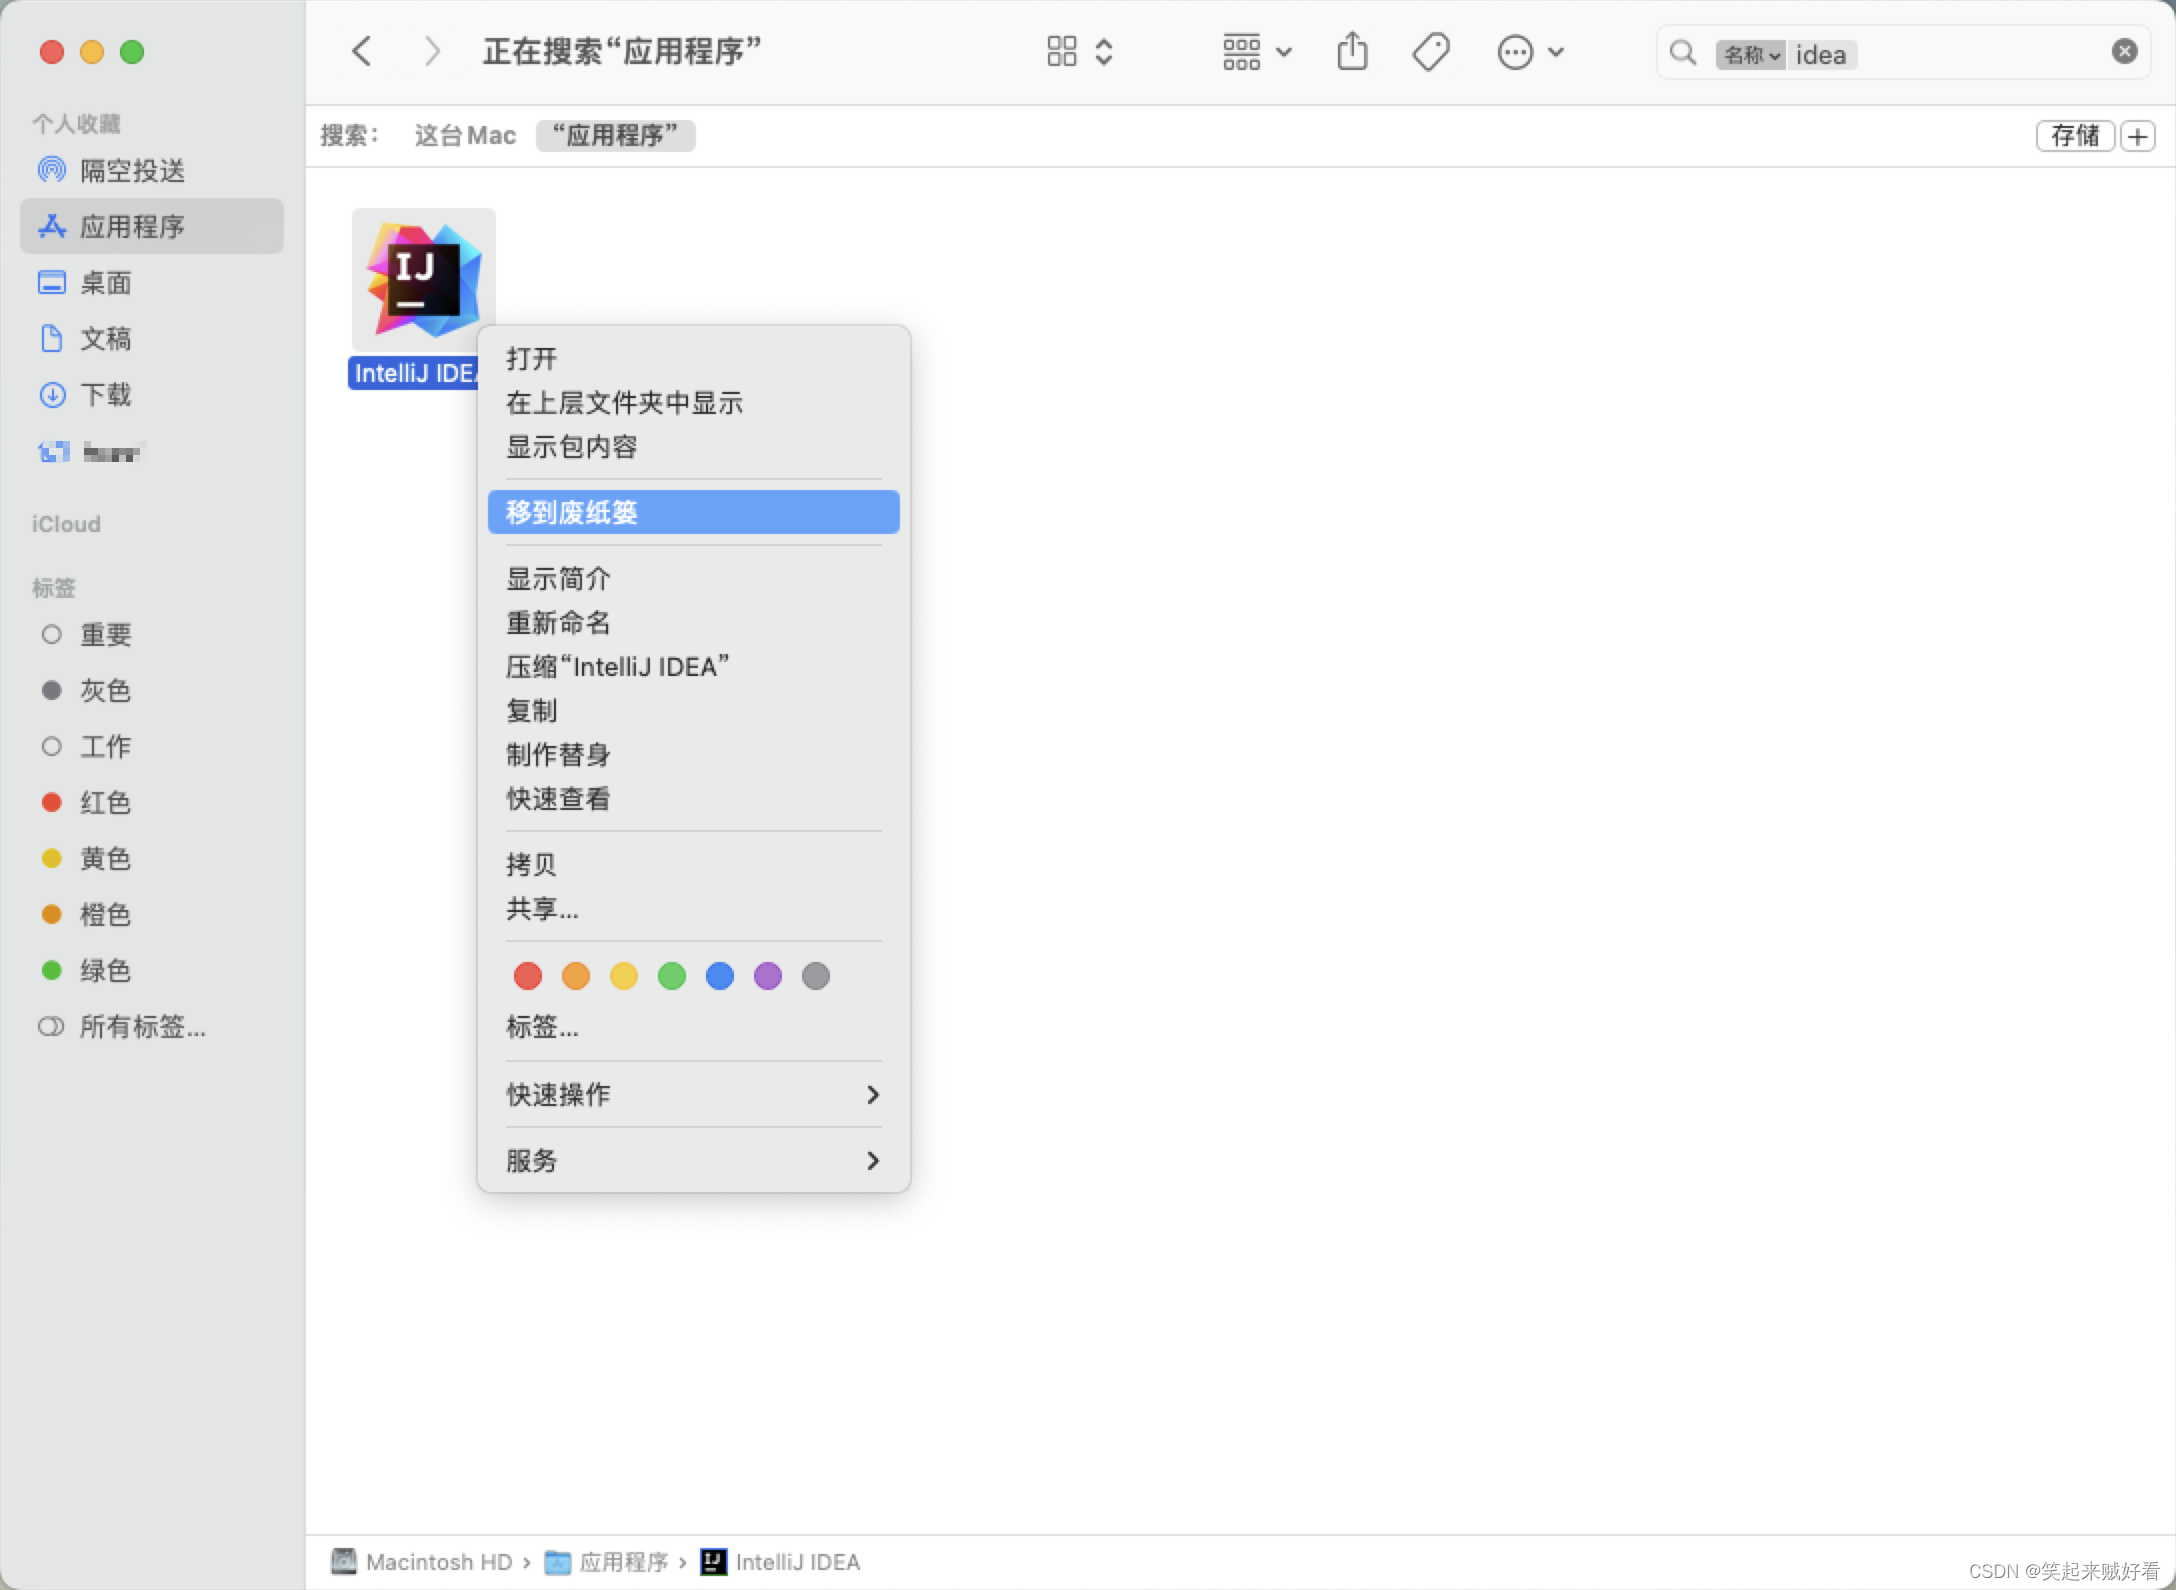
Task: Select “应用程序” search scope
Action: (616, 135)
